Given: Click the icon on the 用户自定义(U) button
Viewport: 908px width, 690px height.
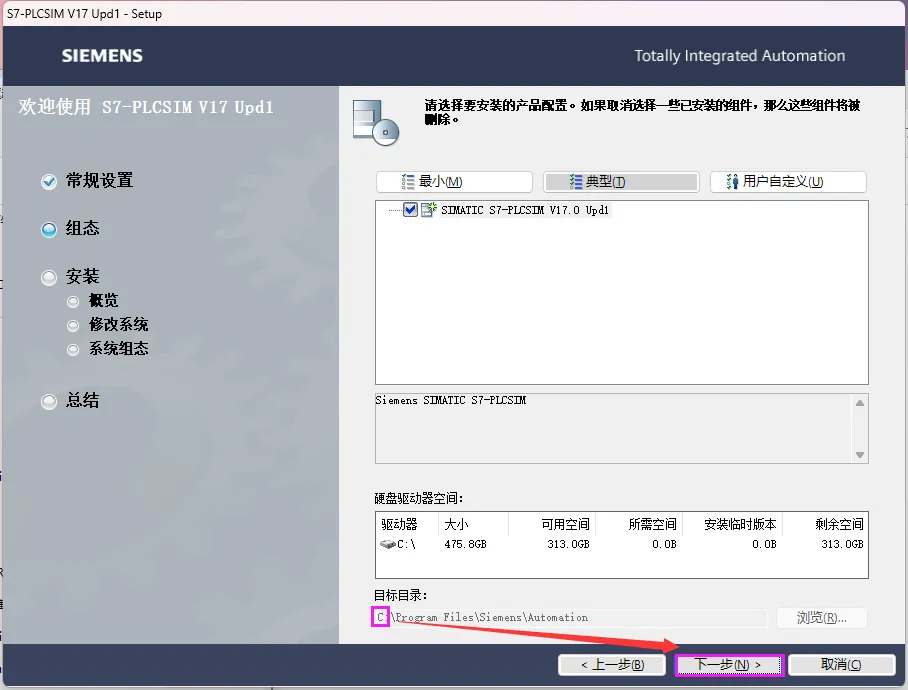Looking at the screenshot, I should (733, 182).
